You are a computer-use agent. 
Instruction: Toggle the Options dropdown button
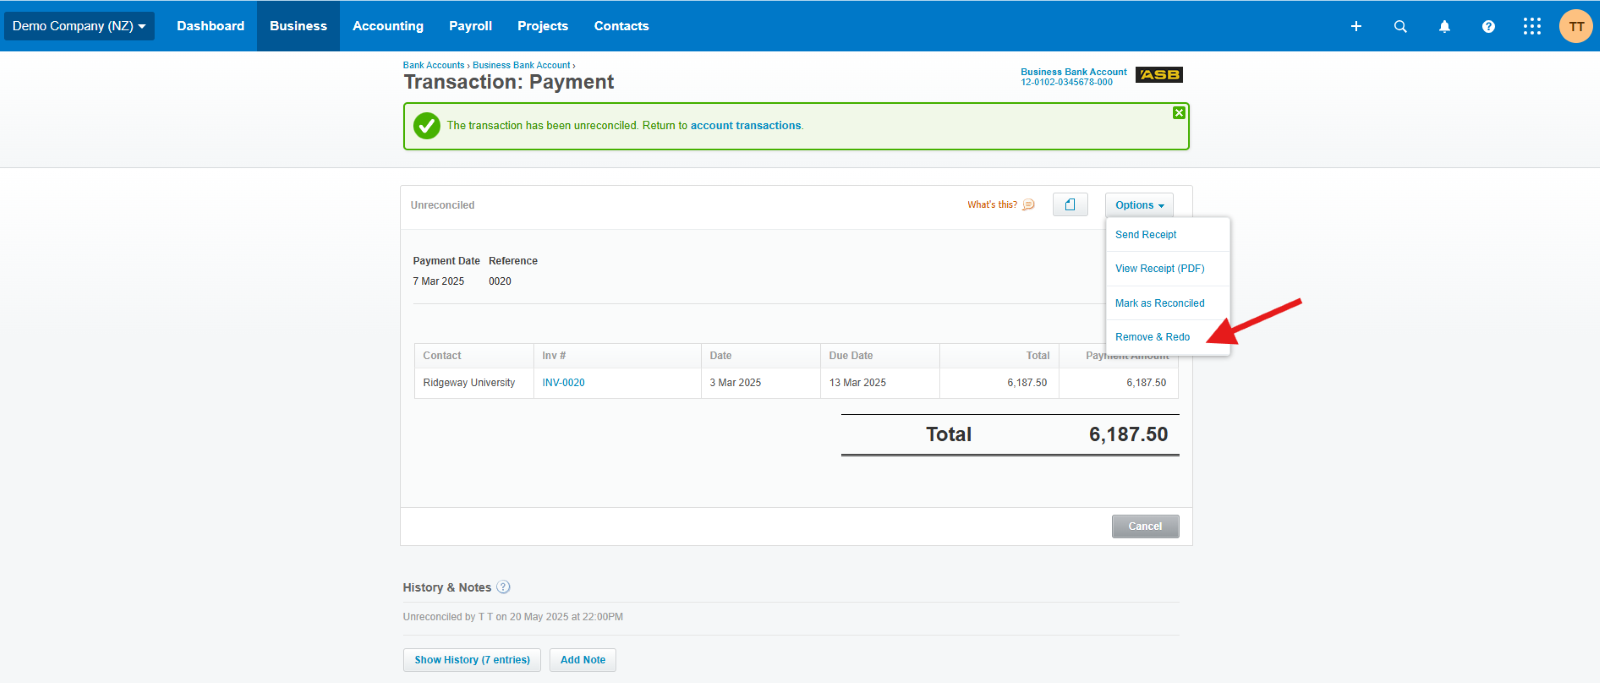pos(1139,205)
